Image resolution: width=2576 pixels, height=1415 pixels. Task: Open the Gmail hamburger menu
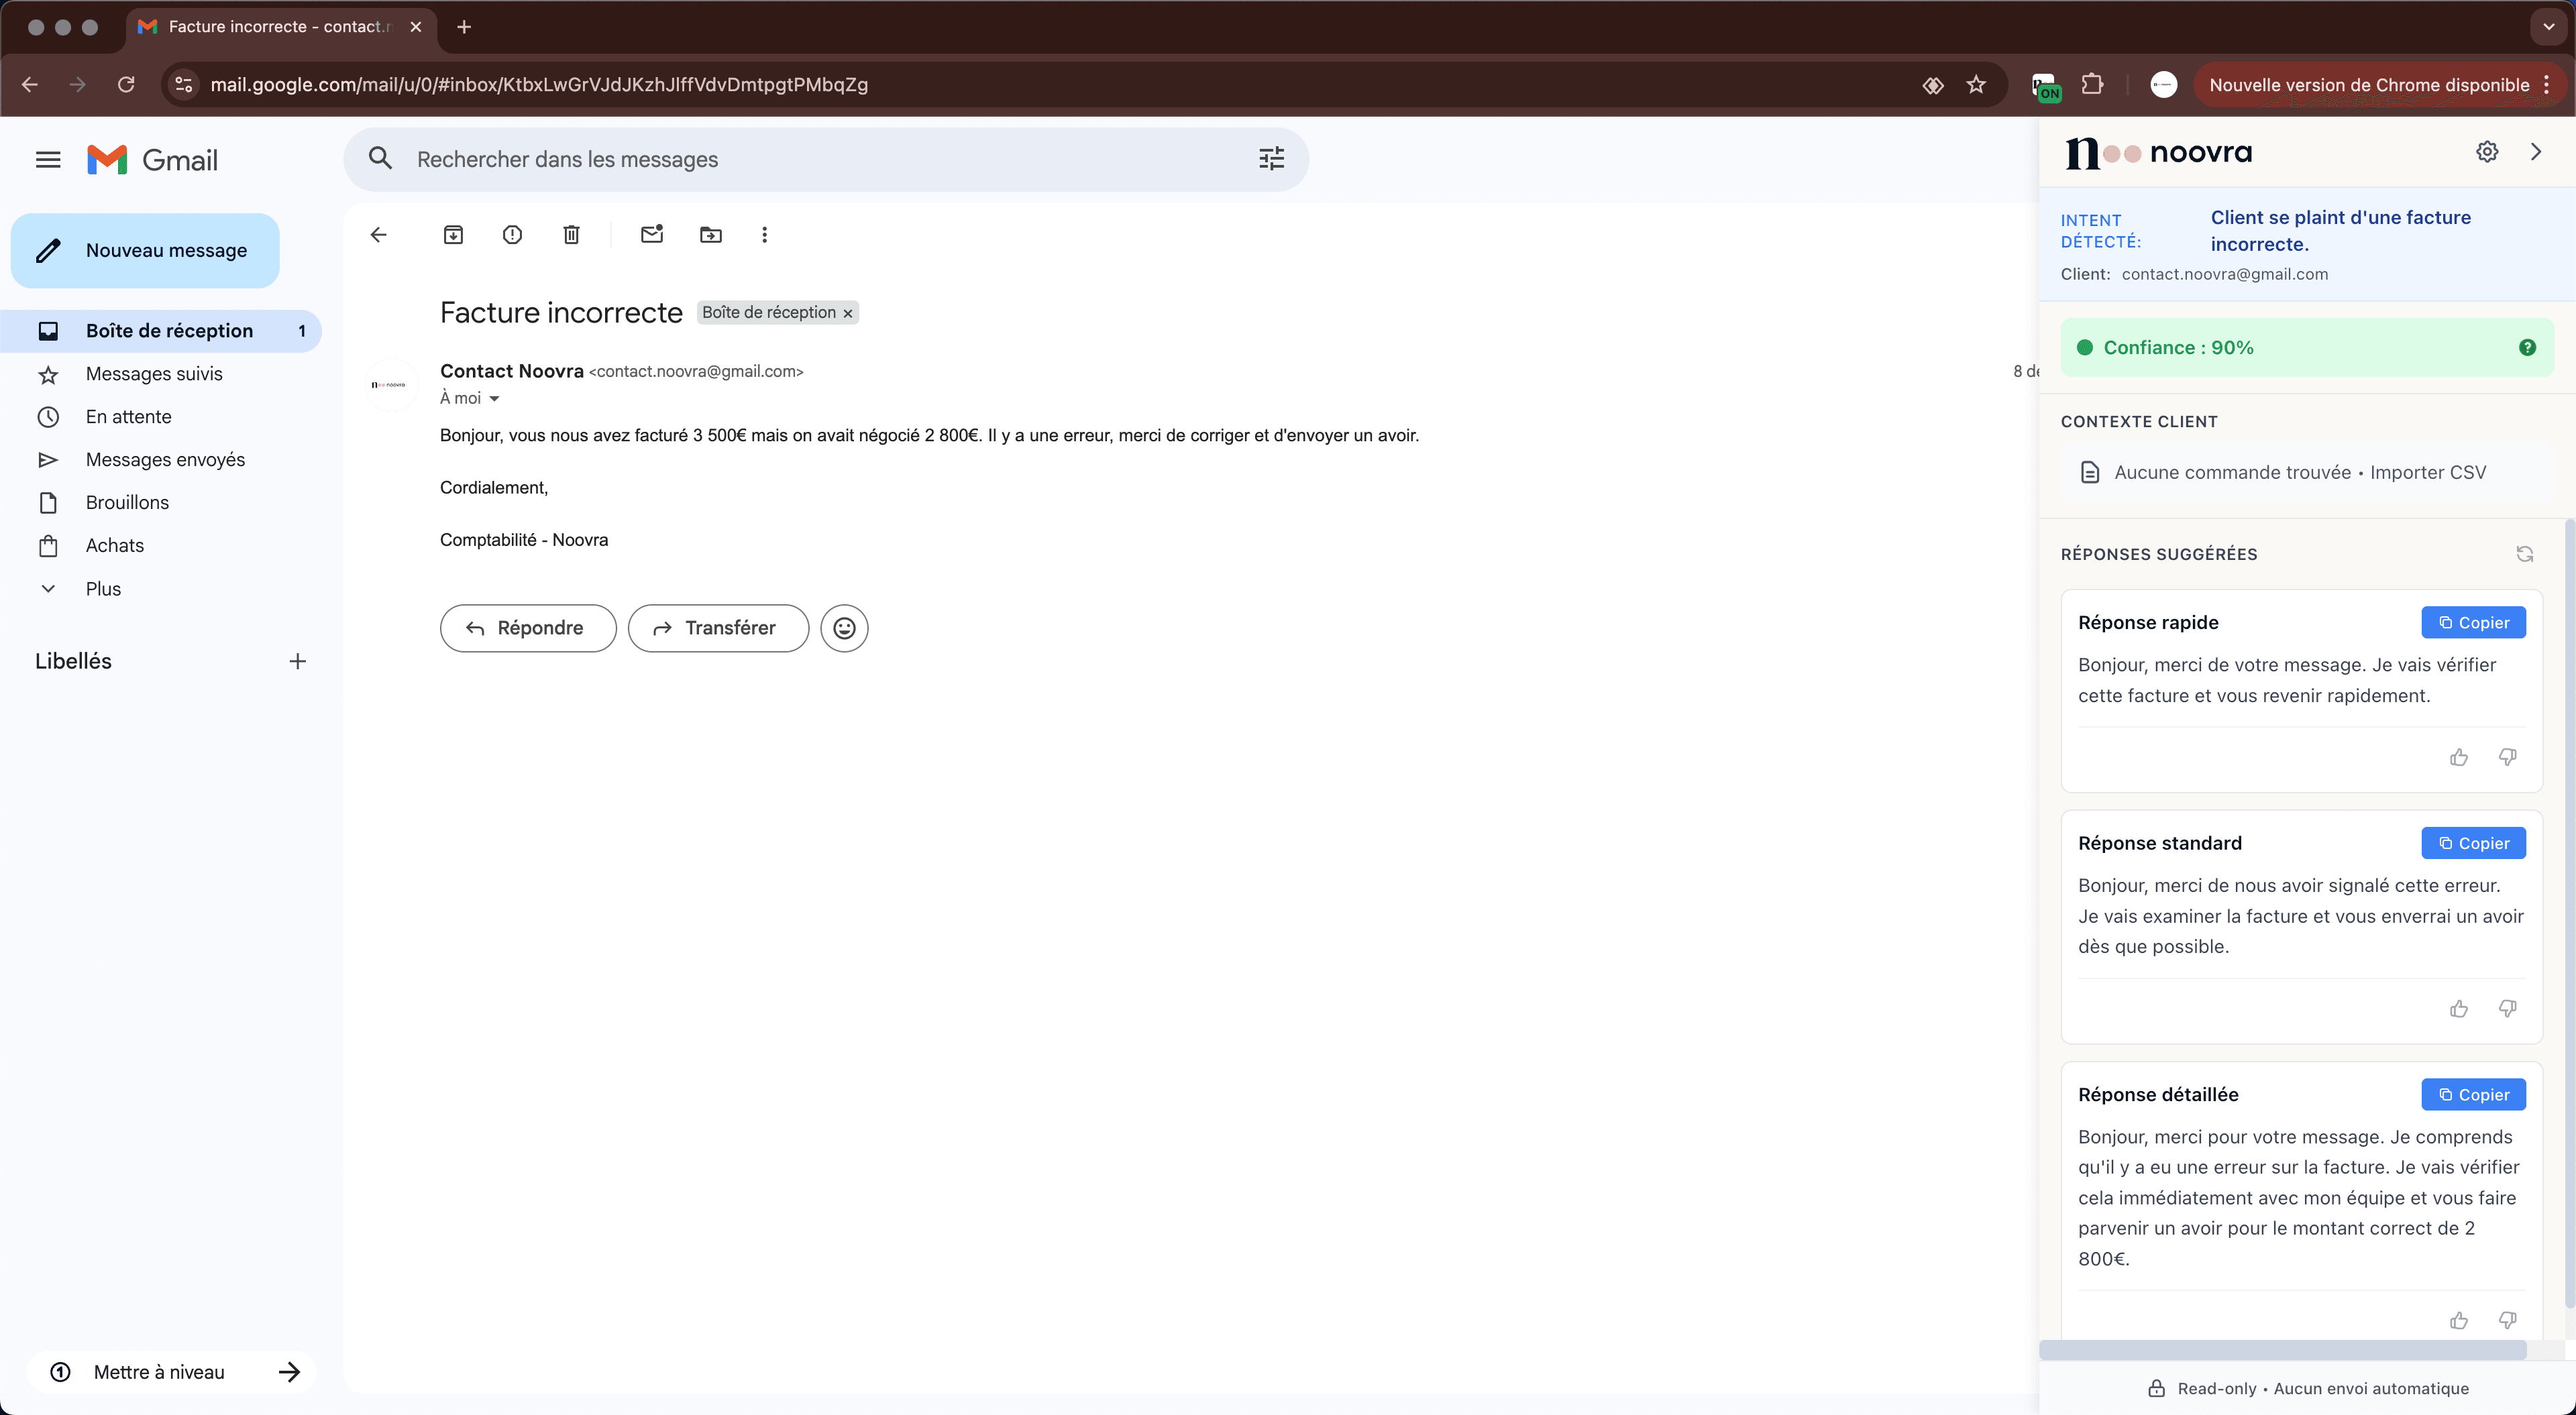pyautogui.click(x=47, y=159)
